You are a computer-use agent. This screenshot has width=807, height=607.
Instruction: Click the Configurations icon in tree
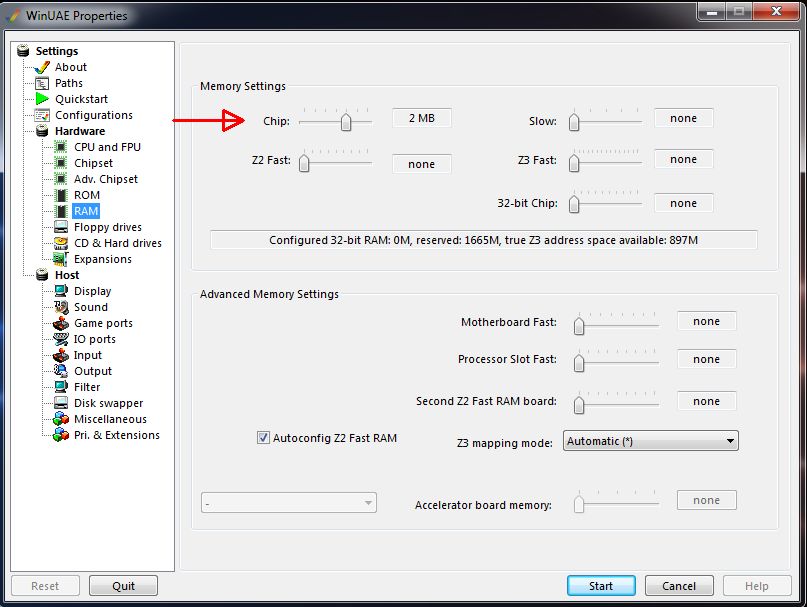pyautogui.click(x=42, y=115)
